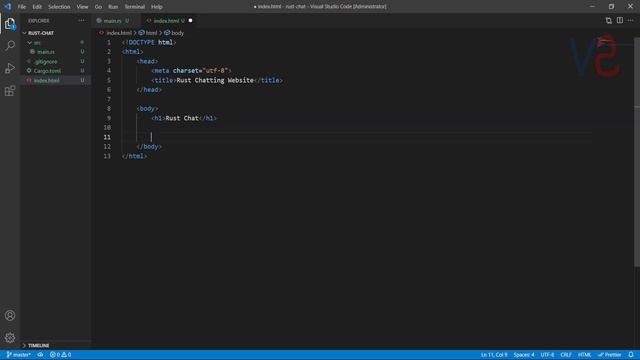Click index.html breadcrumb segment
The width and height of the screenshot is (640, 360).
click(x=119, y=33)
